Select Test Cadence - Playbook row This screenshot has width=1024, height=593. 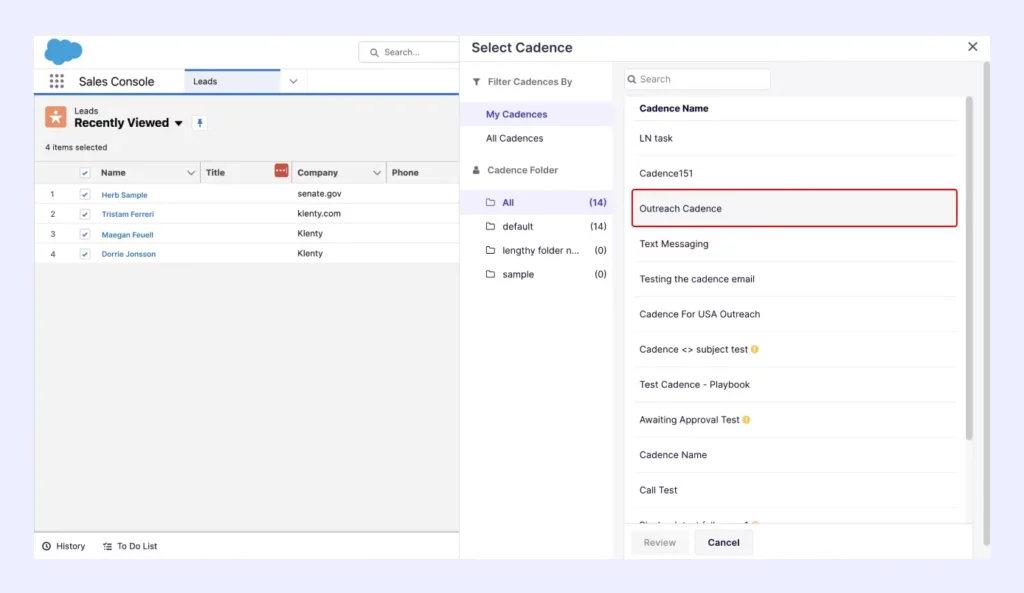point(793,385)
